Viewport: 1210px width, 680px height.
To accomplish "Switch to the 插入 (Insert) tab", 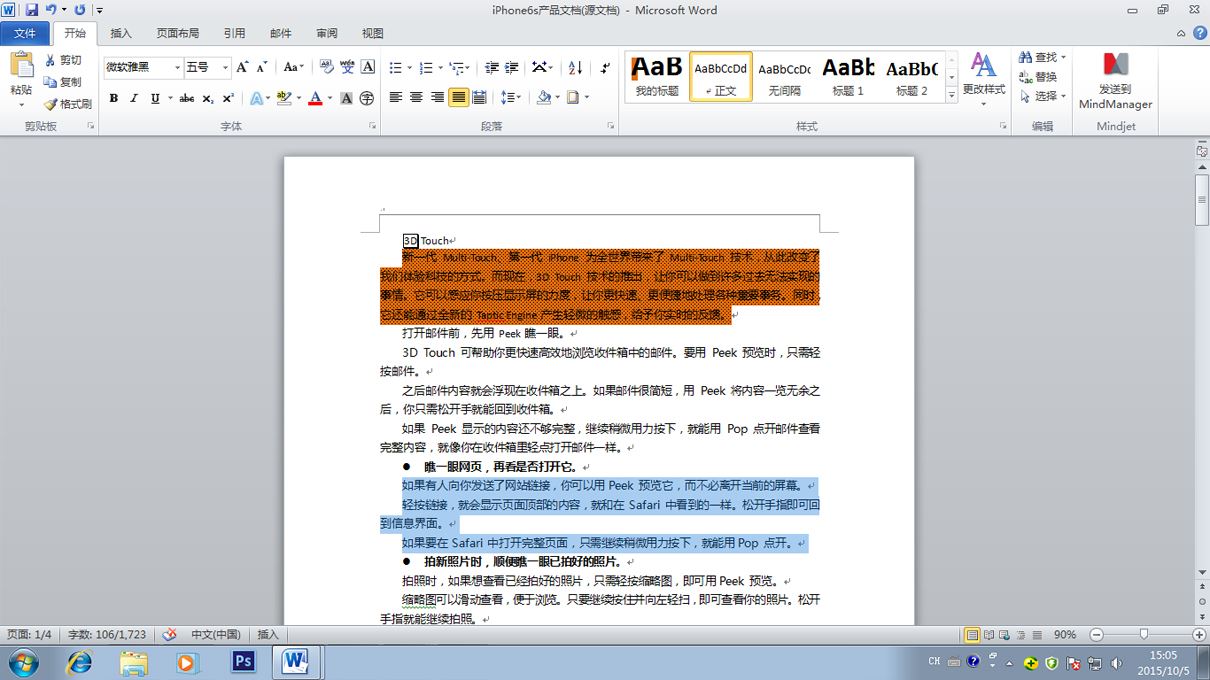I will pos(121,33).
